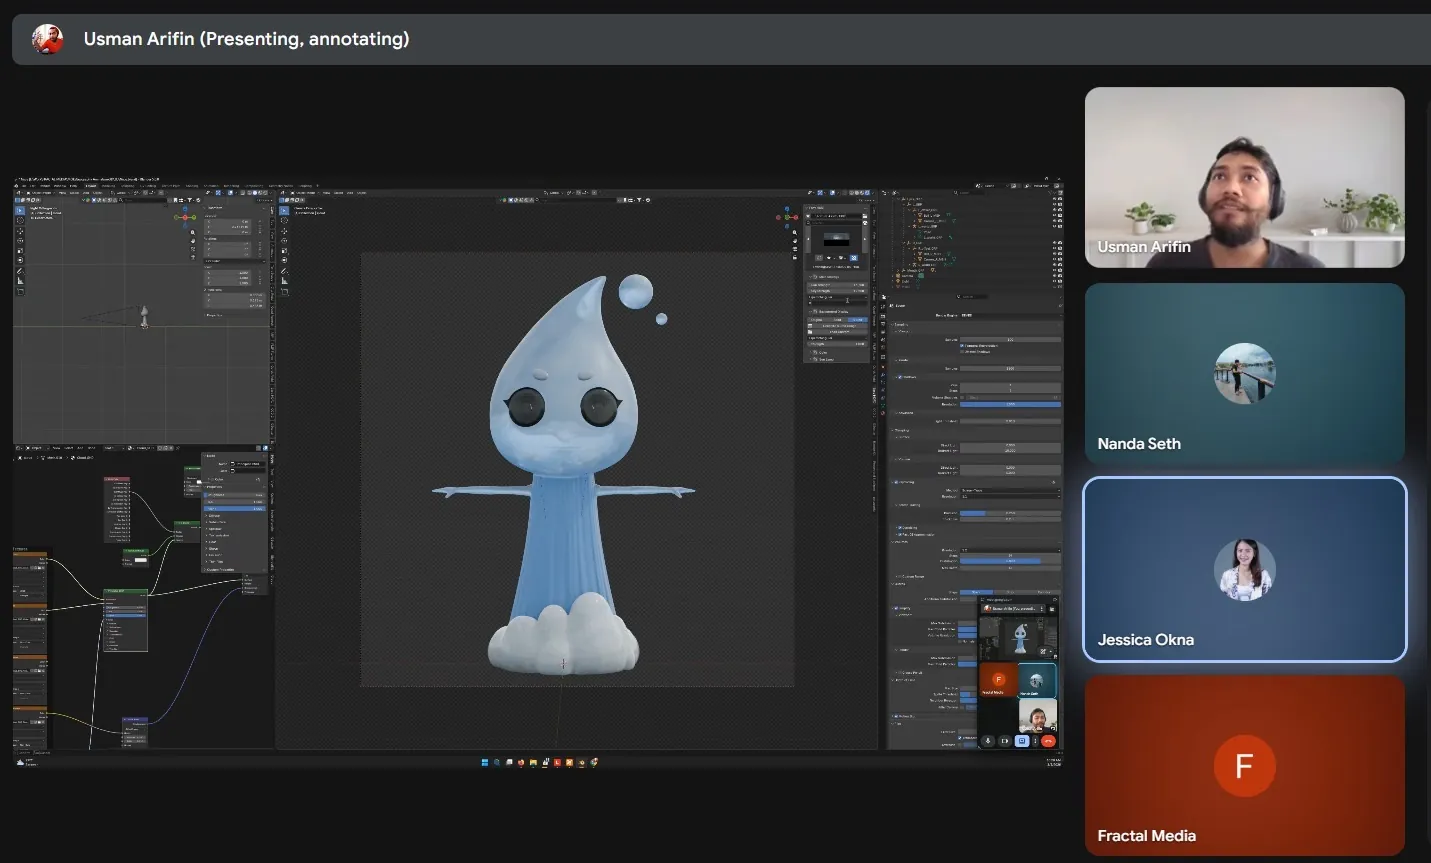Screen dimensions: 1431x863
Task: Select the Transform tool in center viewport
Action: [x=284, y=260]
